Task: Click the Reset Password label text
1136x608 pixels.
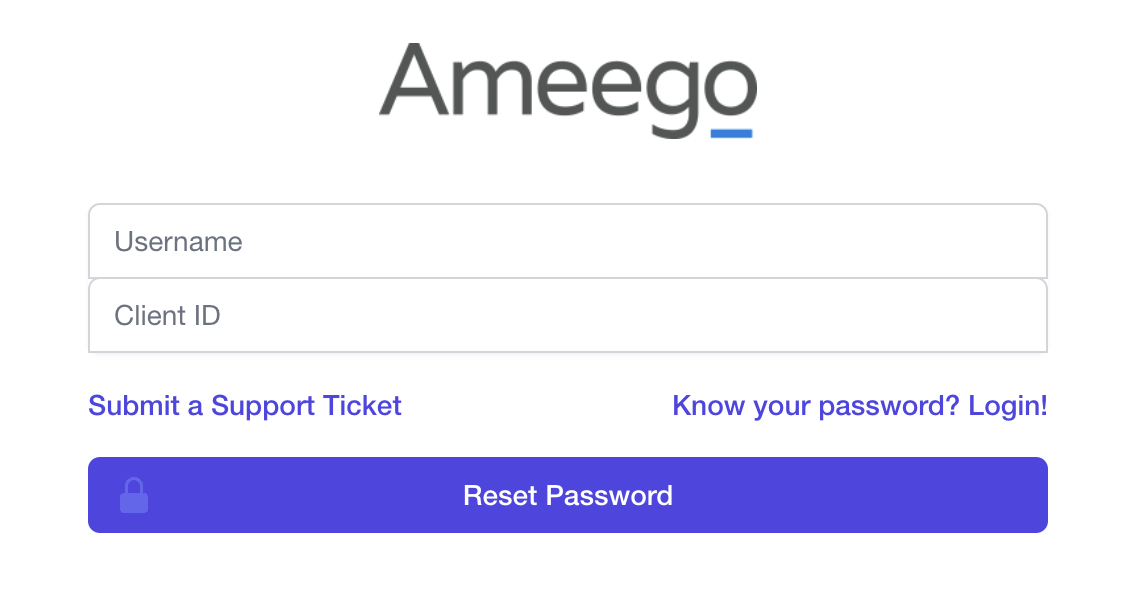Action: coord(567,496)
